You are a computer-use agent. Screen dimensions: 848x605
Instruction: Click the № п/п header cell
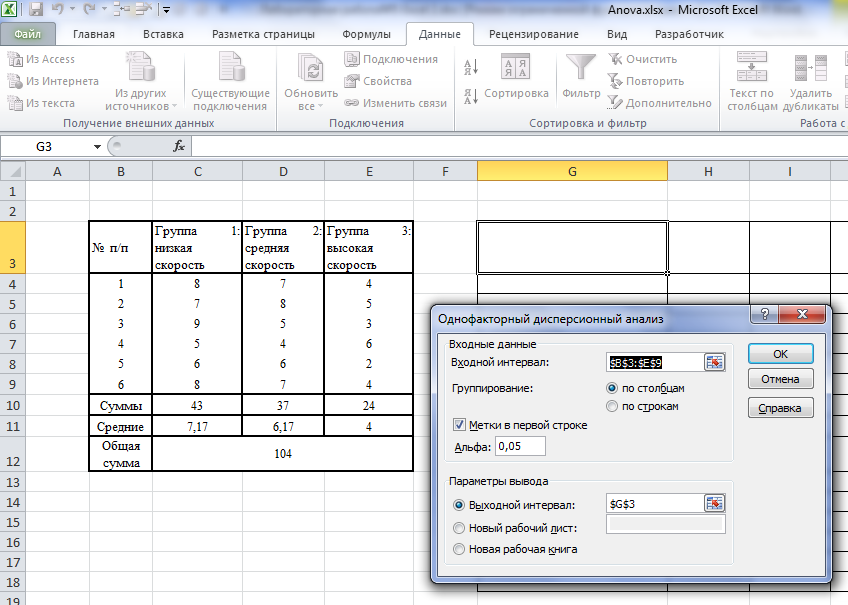pyautogui.click(x=121, y=247)
